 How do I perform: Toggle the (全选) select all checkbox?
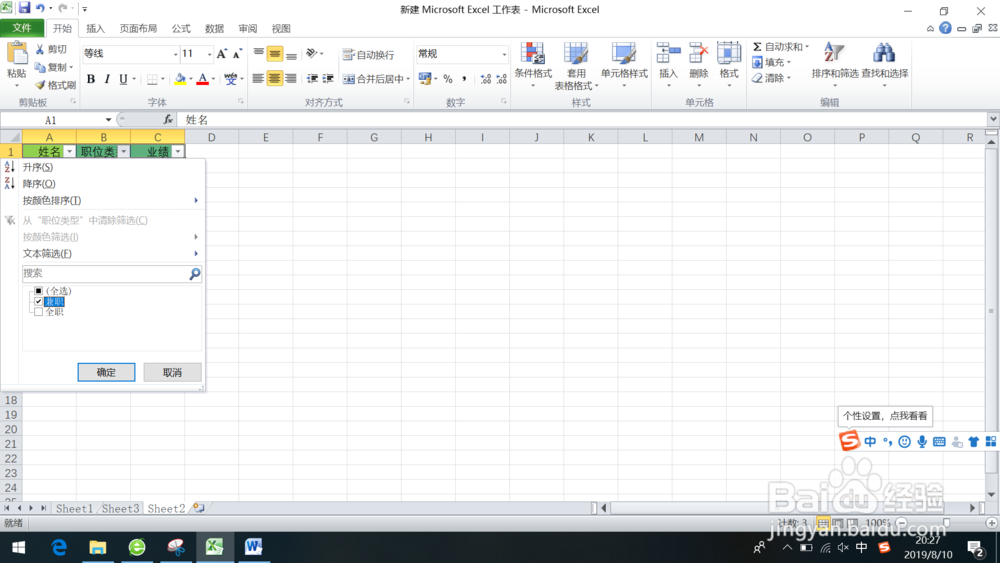click(x=38, y=291)
